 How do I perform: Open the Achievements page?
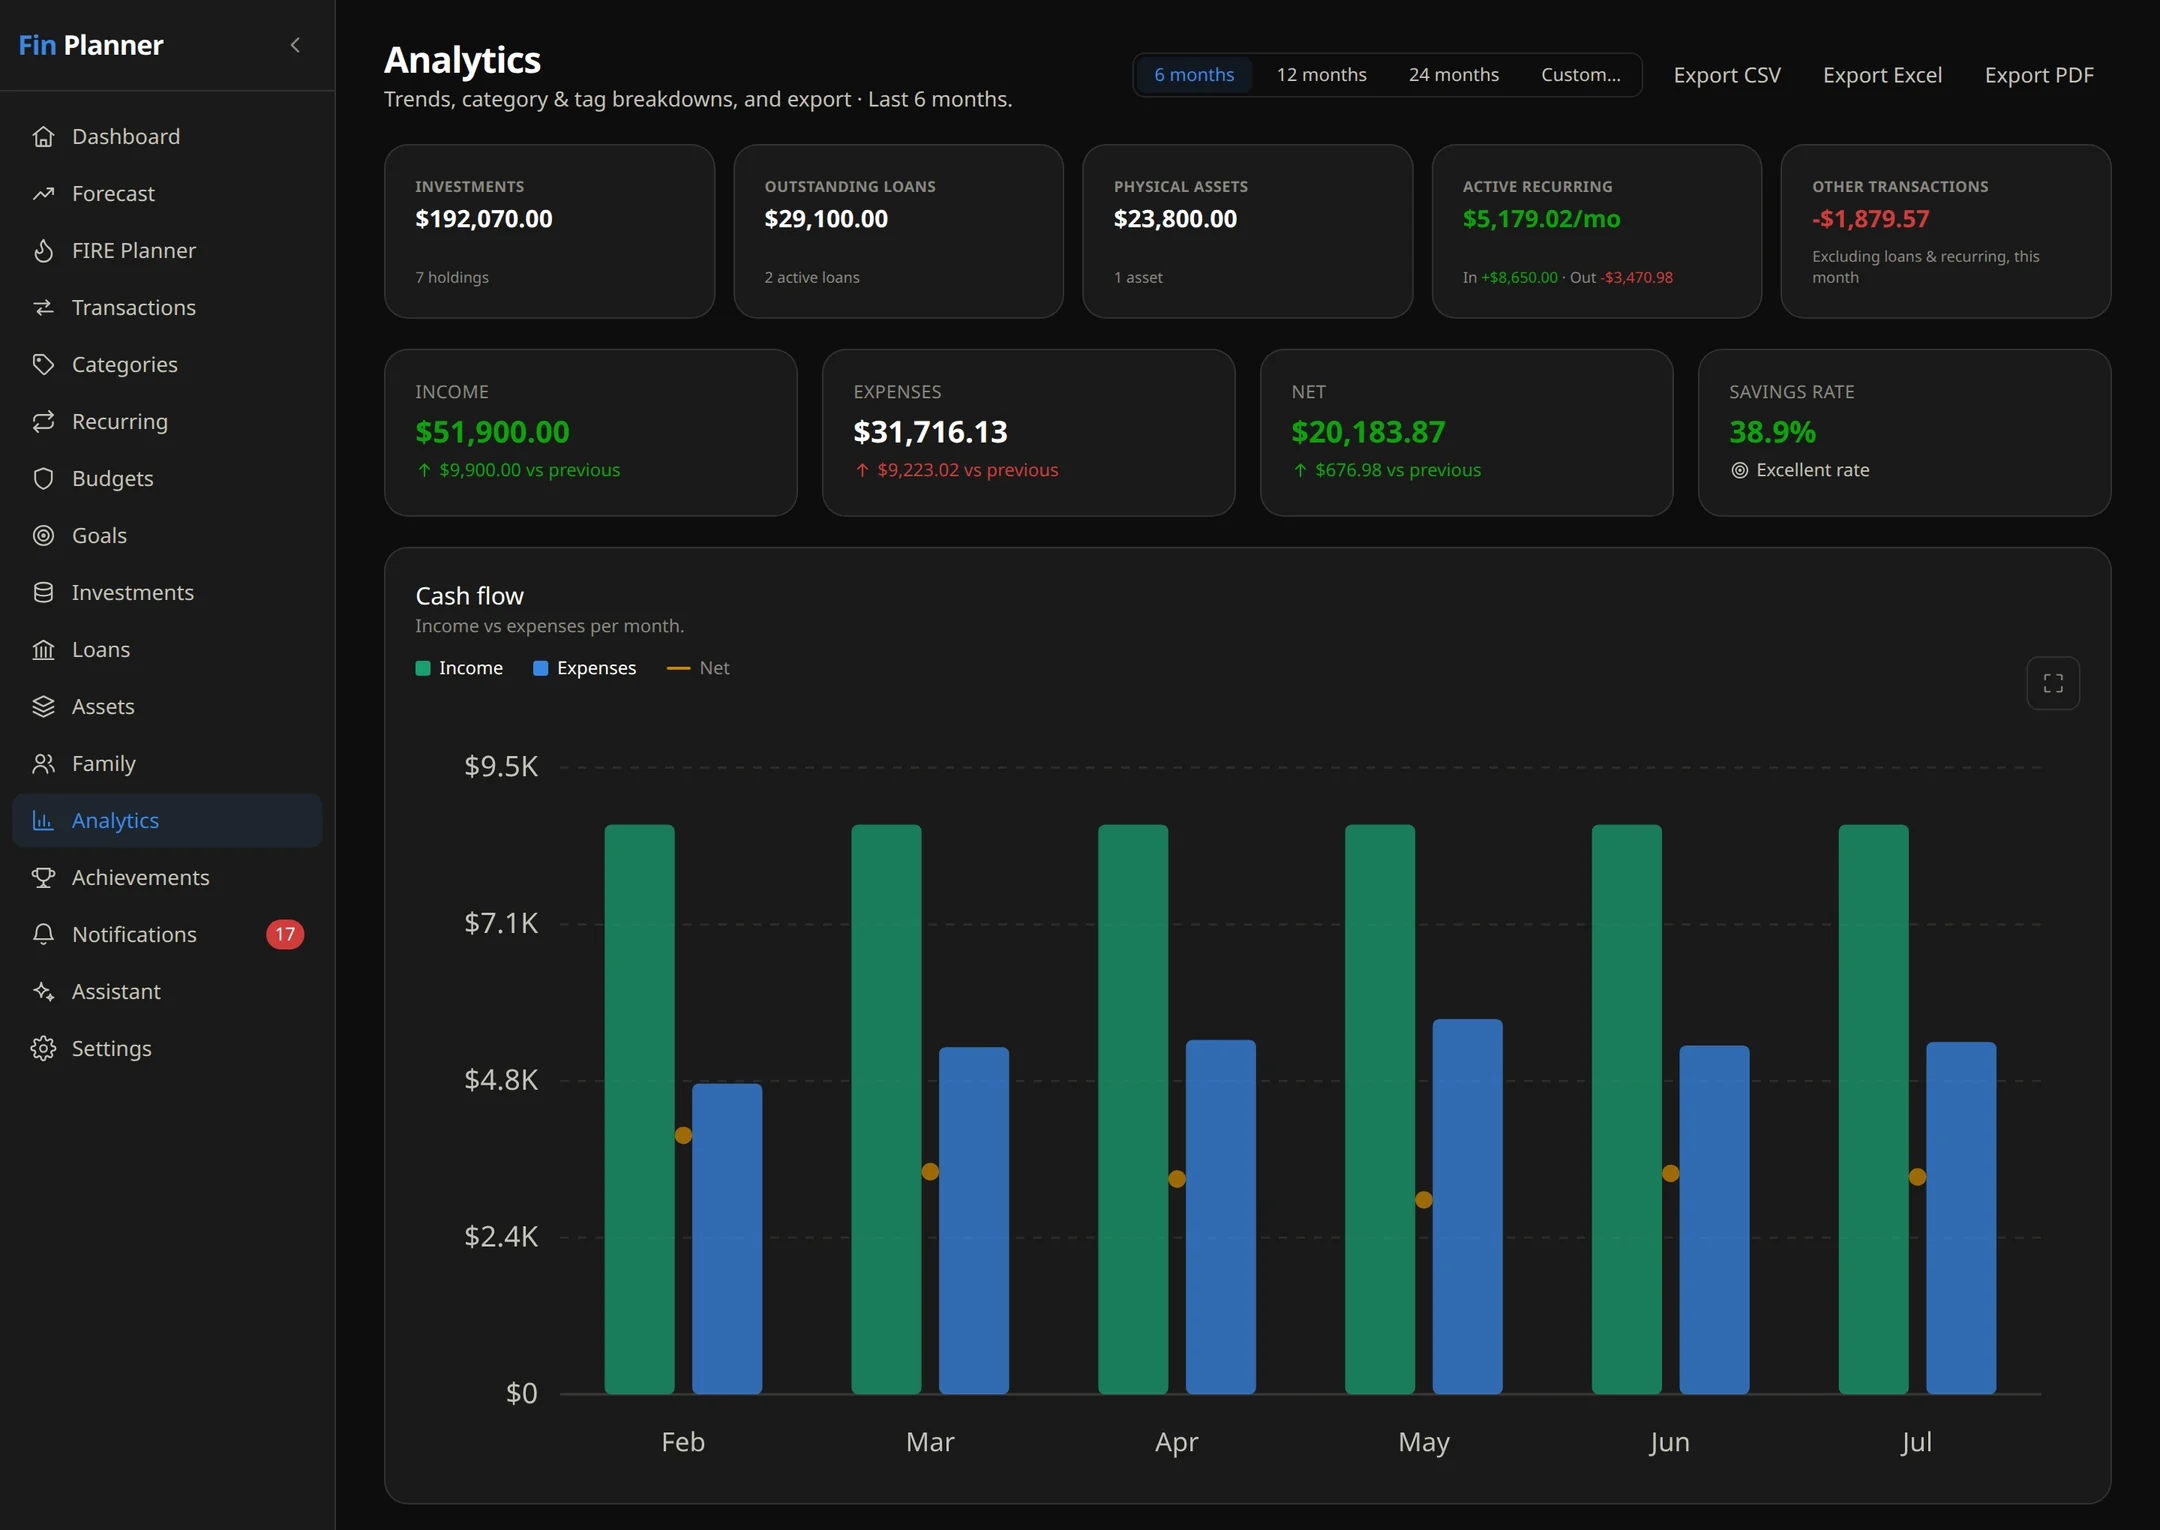(x=167, y=877)
